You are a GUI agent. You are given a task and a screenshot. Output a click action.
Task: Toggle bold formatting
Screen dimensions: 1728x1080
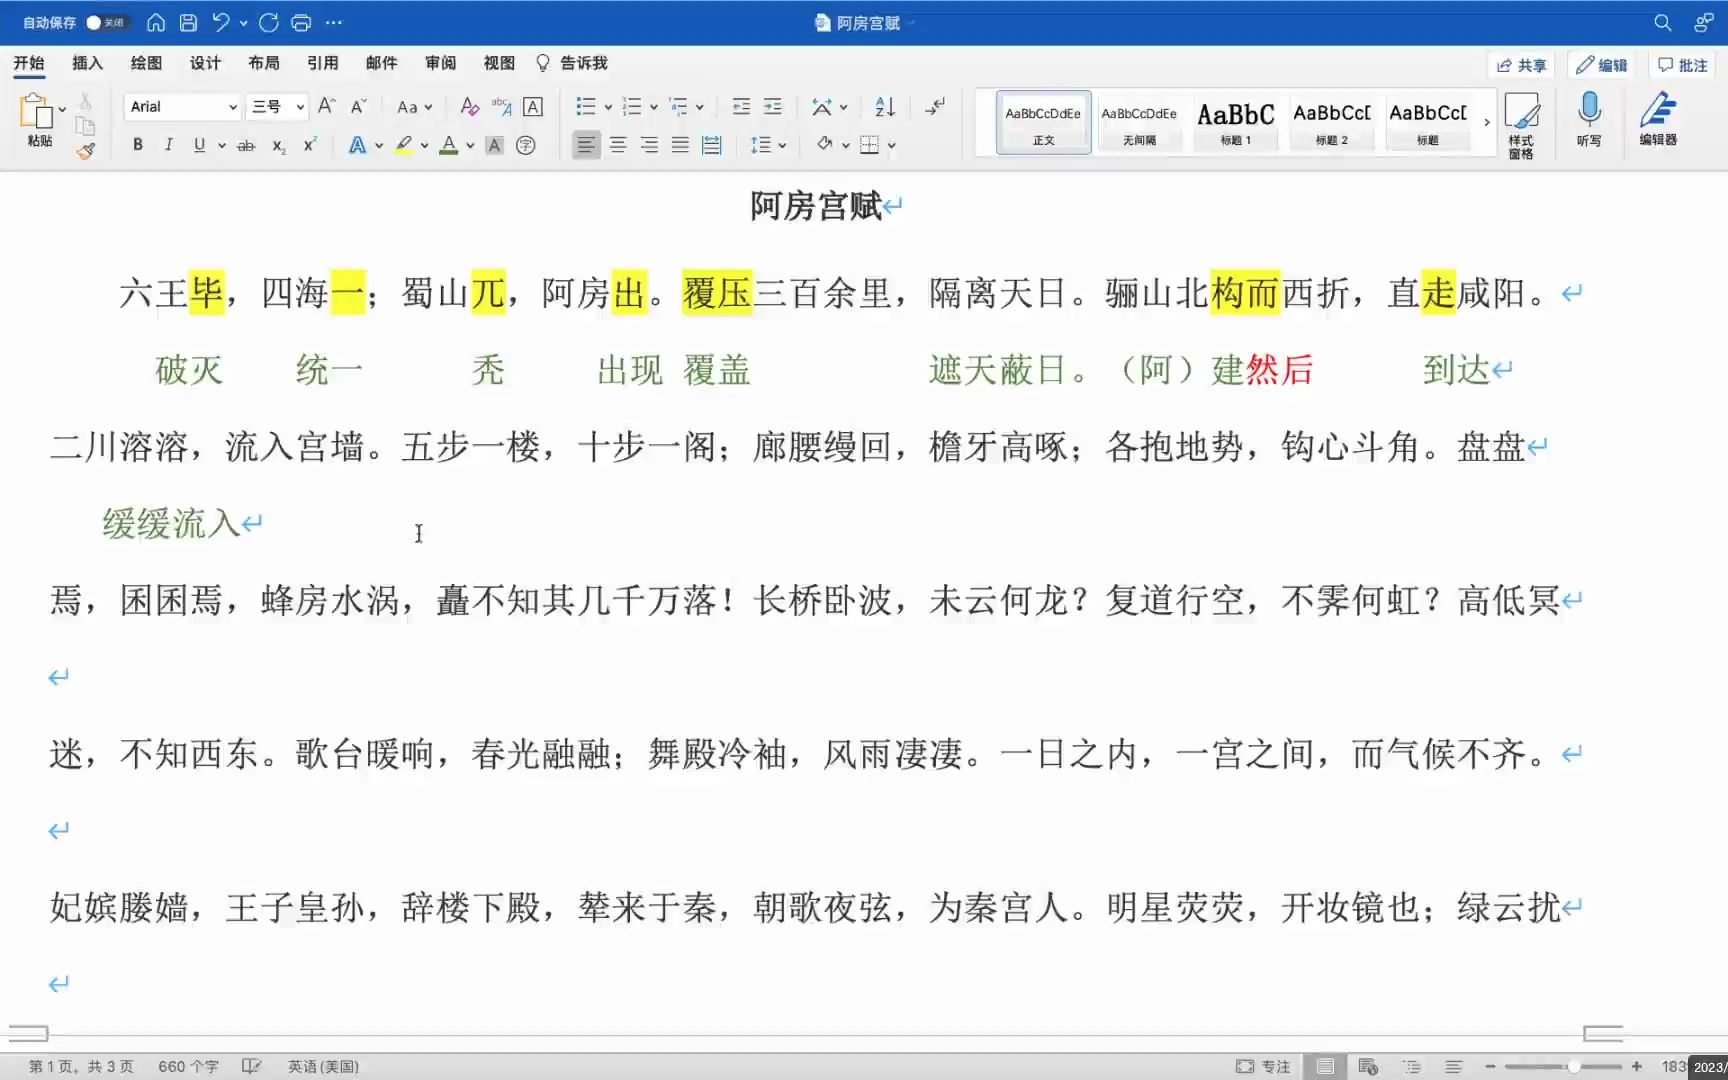pos(138,145)
